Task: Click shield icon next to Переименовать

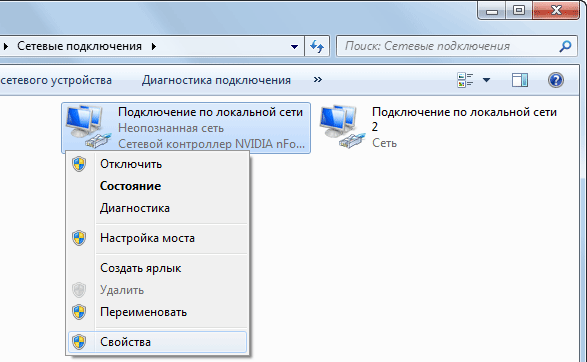Action: (x=79, y=312)
